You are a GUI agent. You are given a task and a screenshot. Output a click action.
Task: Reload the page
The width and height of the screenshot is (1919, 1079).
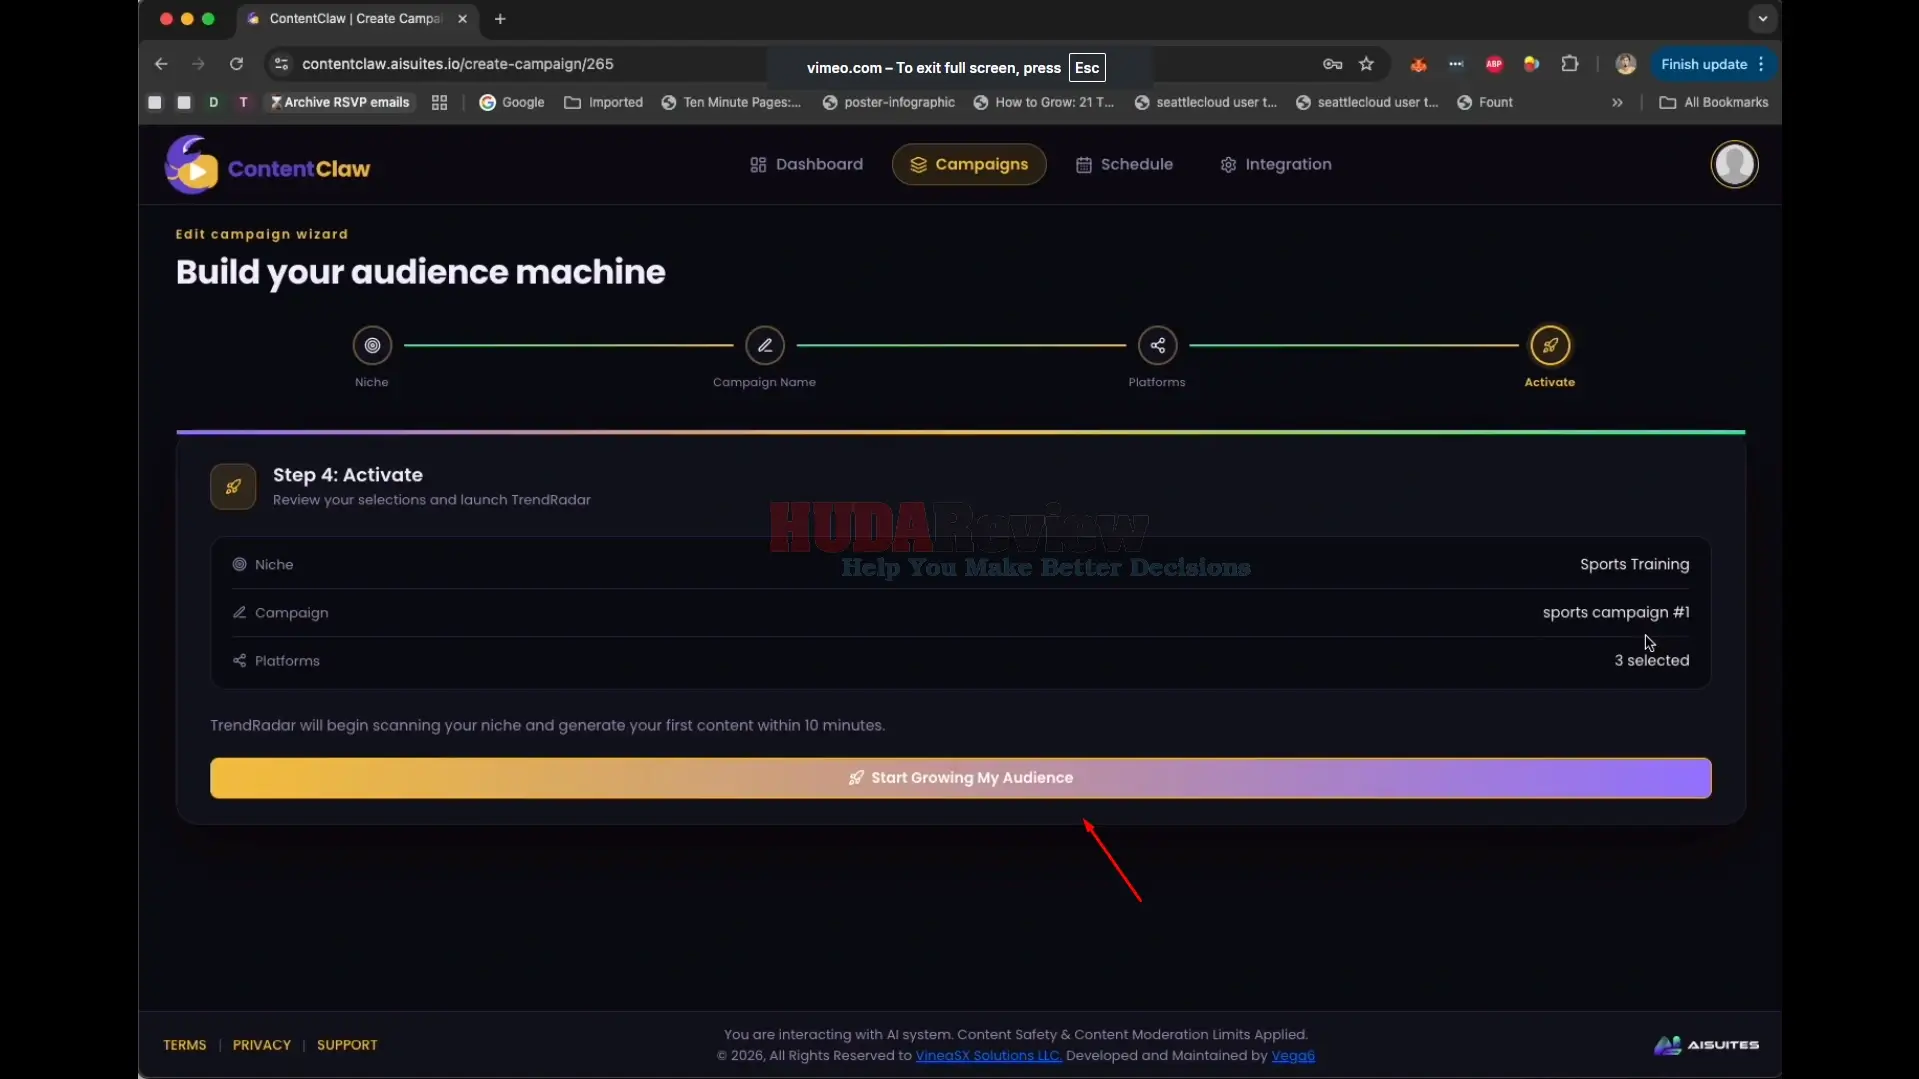tap(236, 64)
